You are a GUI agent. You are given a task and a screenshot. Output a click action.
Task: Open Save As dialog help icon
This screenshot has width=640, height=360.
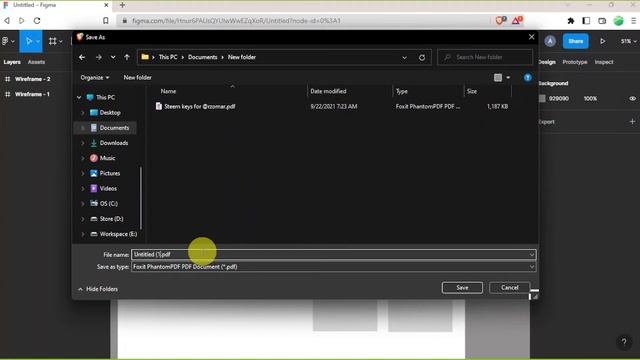528,78
